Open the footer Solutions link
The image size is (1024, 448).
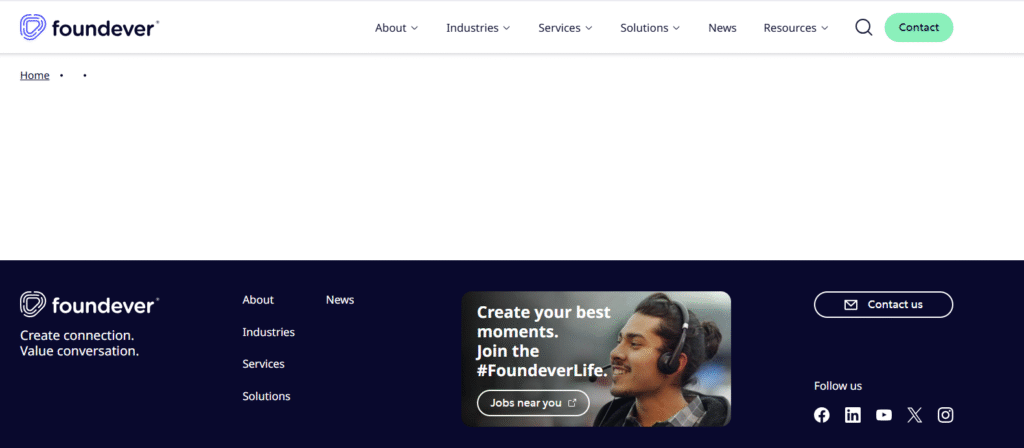266,396
